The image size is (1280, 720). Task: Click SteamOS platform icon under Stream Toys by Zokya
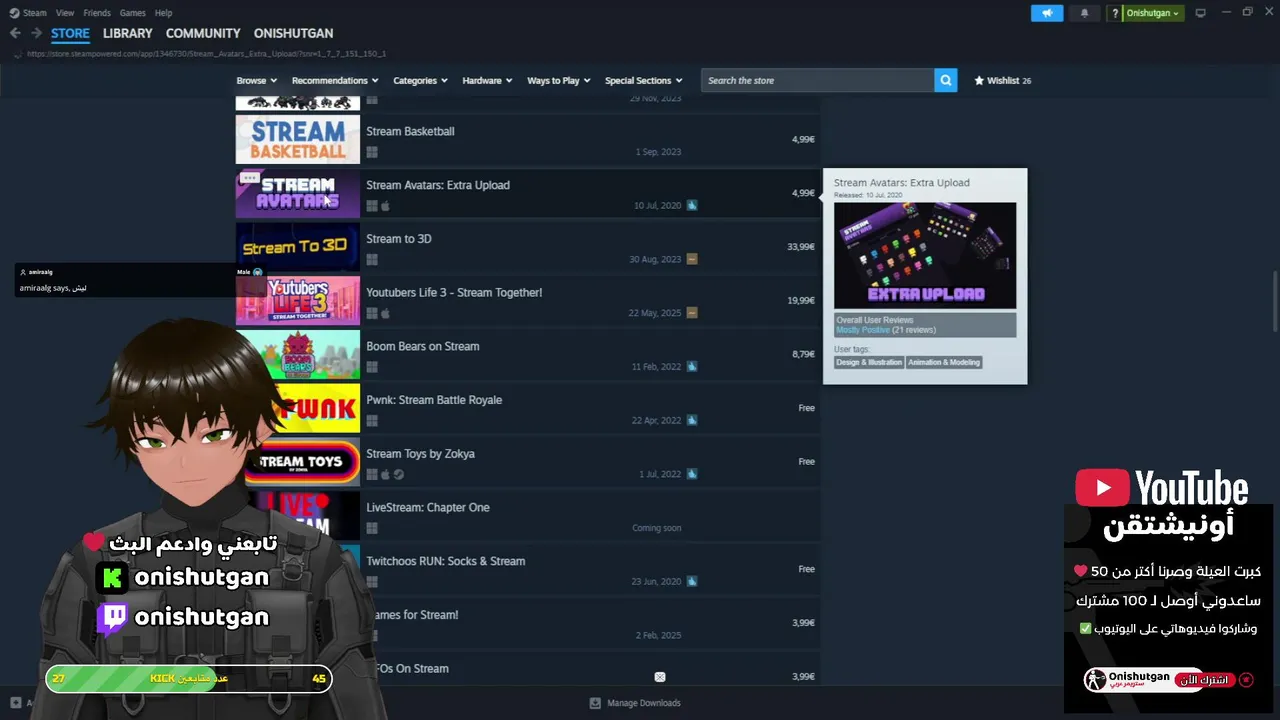(399, 474)
